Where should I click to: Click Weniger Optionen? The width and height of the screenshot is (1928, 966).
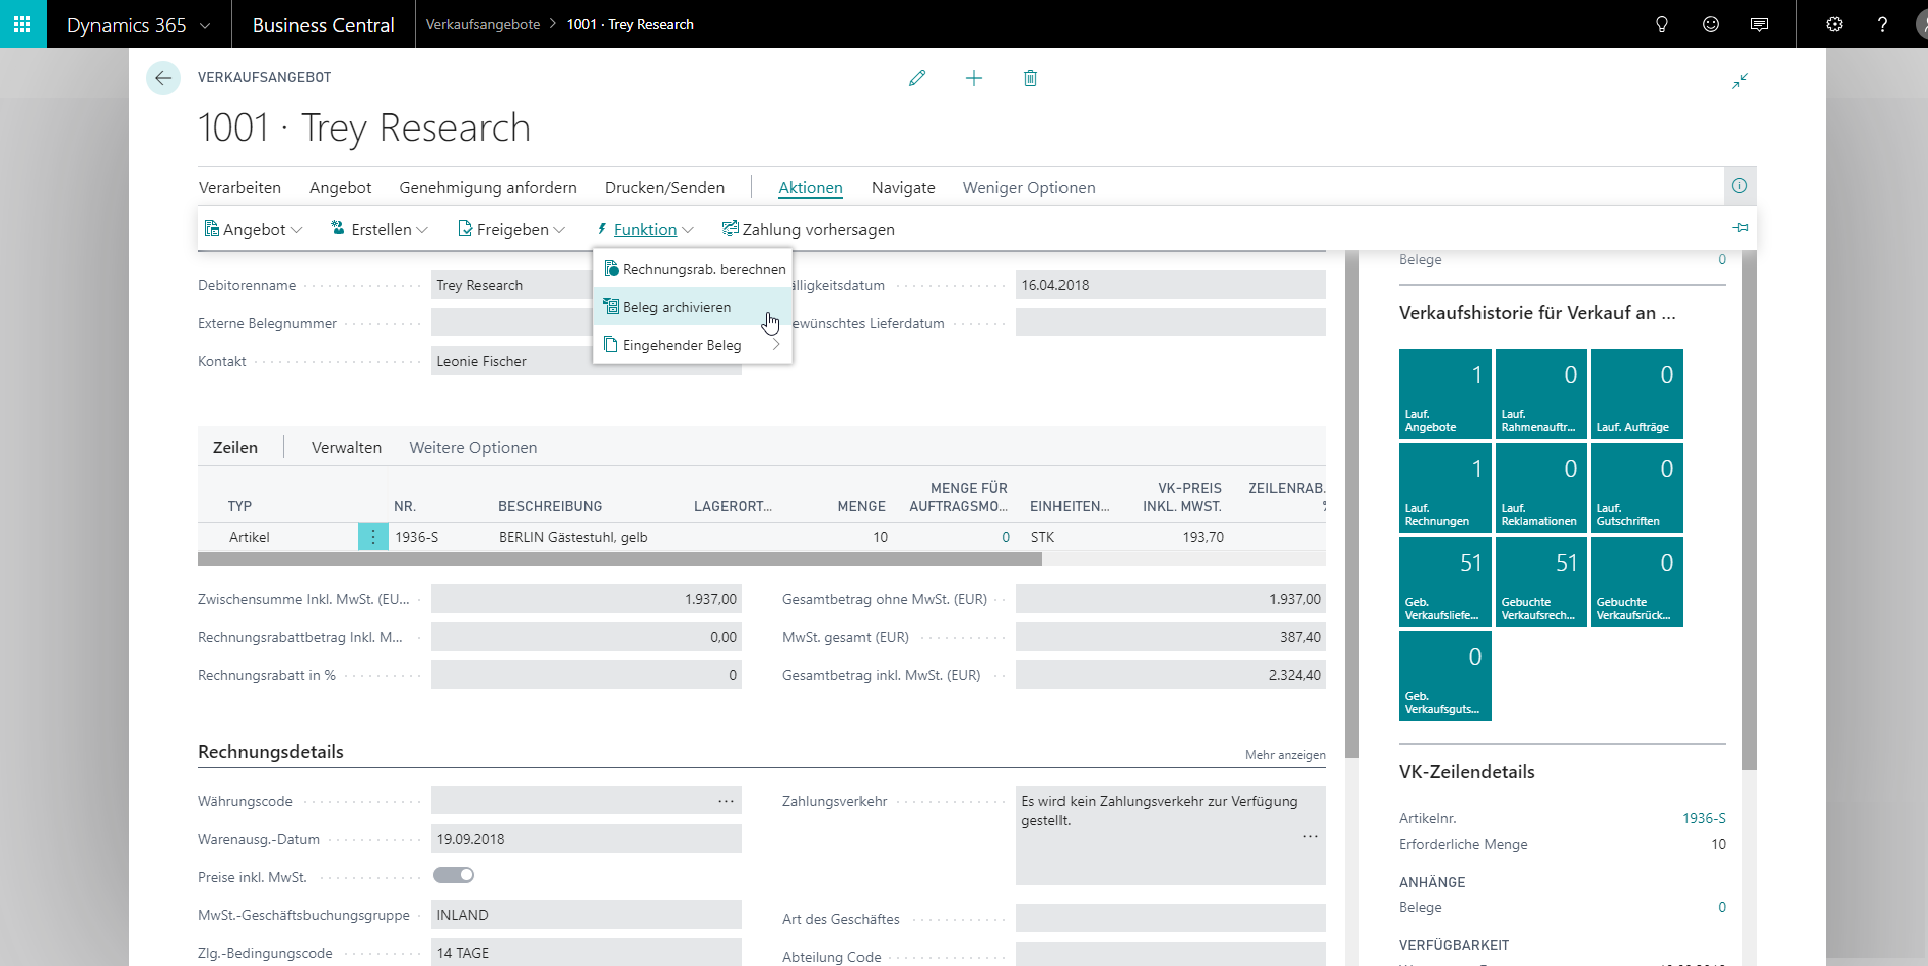coord(1029,187)
